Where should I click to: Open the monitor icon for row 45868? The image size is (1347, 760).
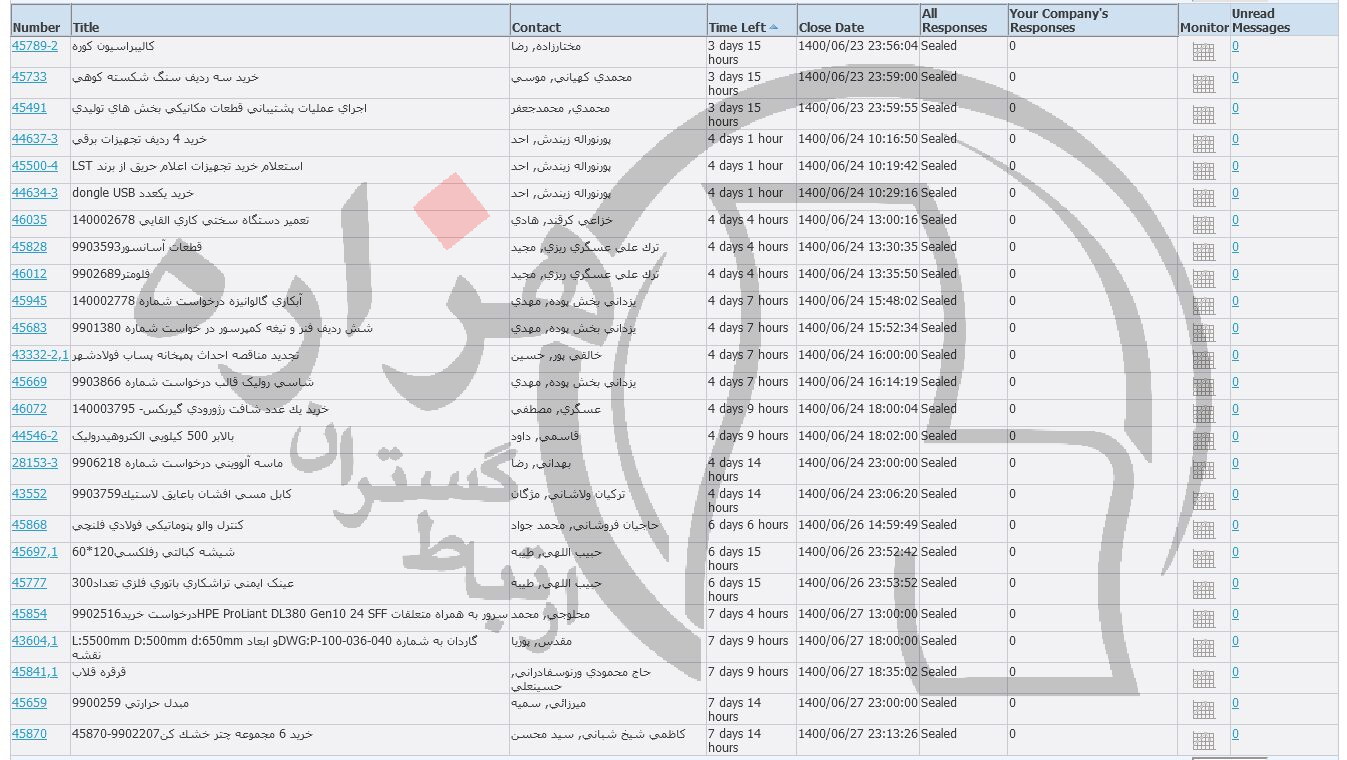[x=1203, y=530]
